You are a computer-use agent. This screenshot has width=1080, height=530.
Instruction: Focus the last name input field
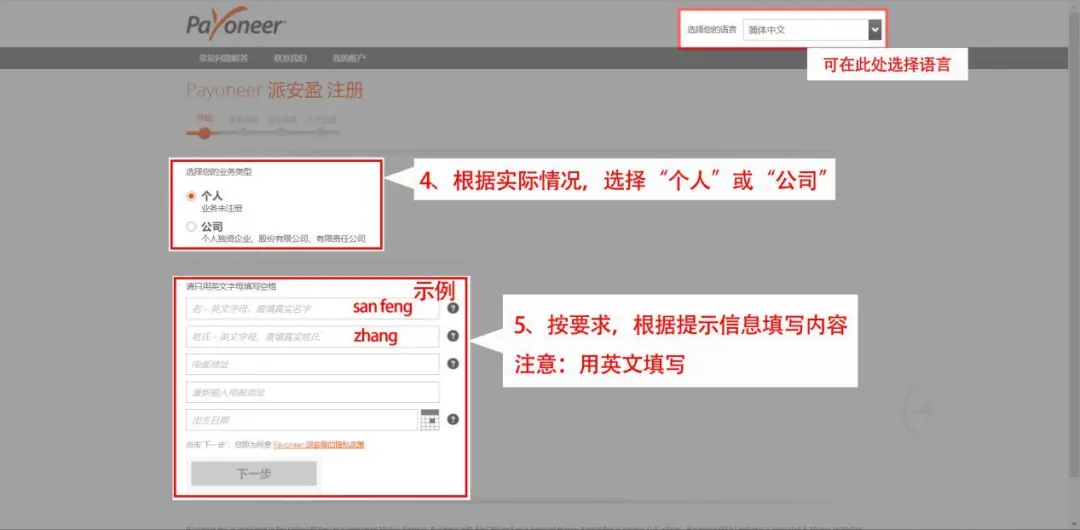tap(312, 336)
